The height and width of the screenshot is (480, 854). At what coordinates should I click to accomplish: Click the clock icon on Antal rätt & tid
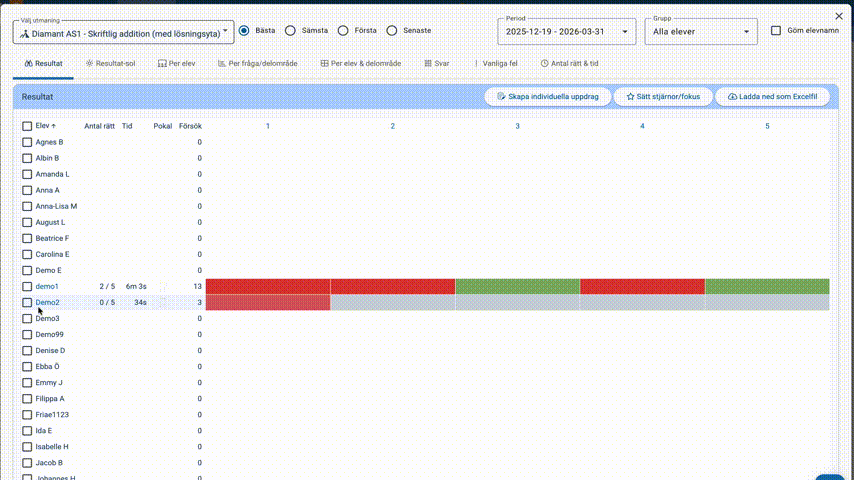coord(545,63)
